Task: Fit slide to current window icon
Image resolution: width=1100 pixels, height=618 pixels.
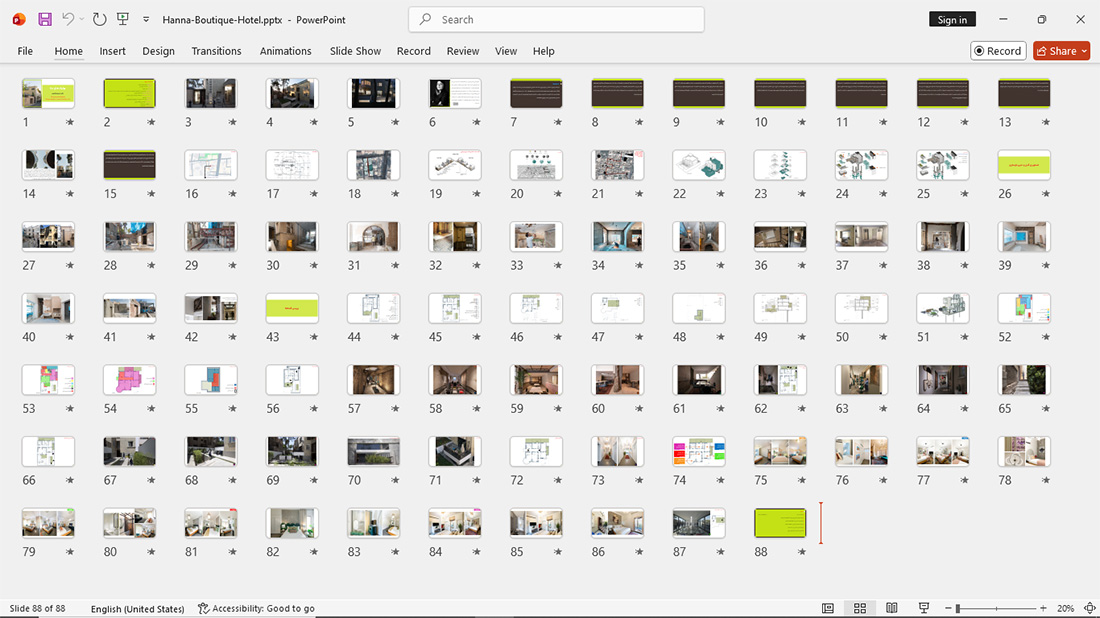Action: [1089, 608]
